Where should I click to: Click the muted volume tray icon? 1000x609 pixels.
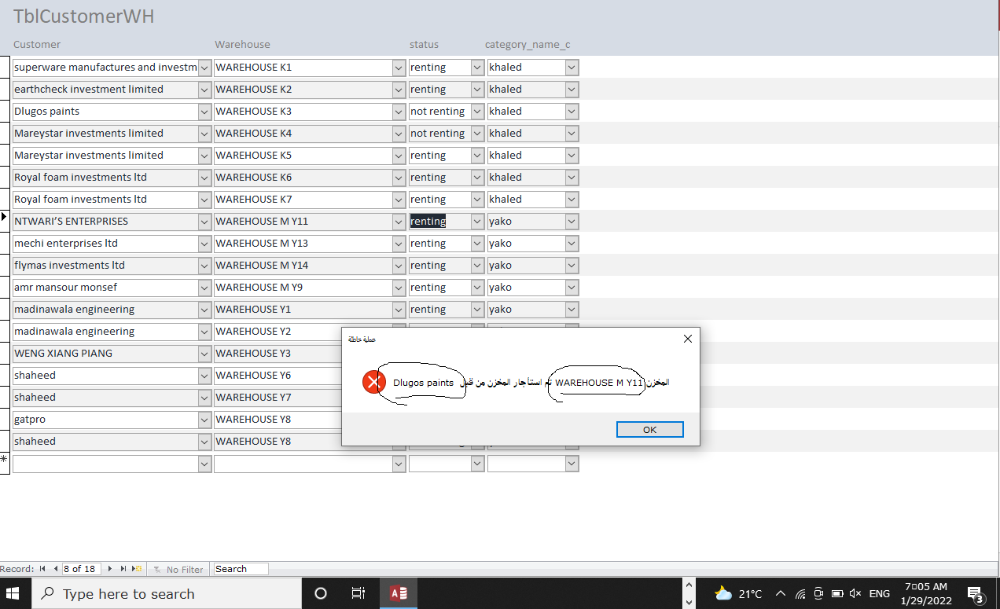[855, 594]
